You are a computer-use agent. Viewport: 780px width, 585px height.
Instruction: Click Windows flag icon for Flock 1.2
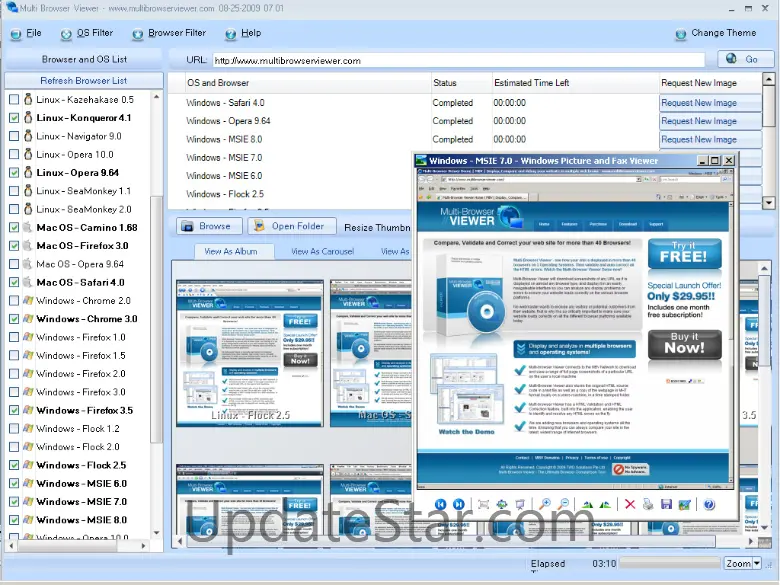coord(28,428)
